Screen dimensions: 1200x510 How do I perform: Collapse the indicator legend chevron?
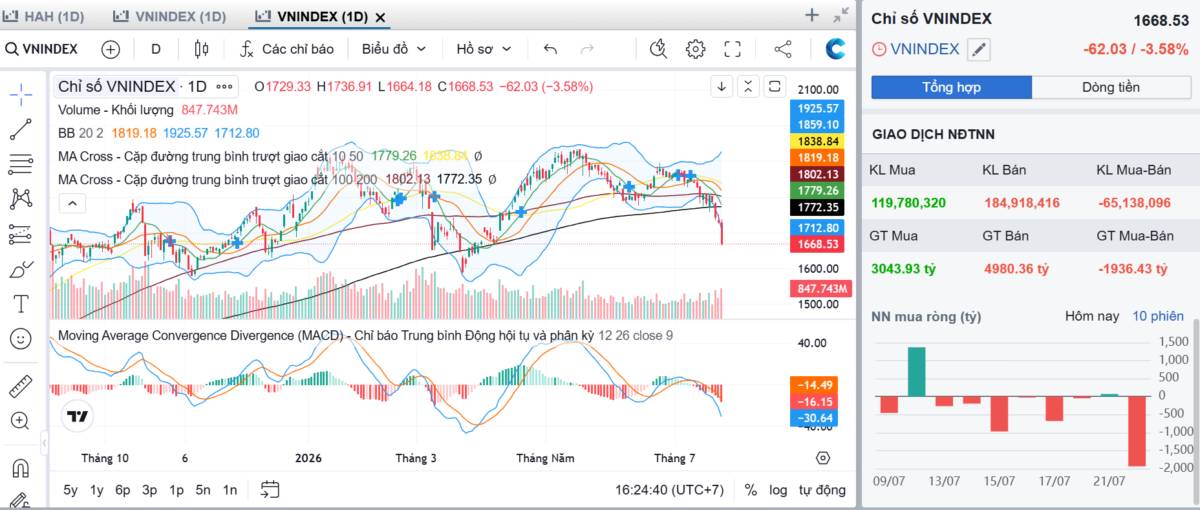(72, 203)
